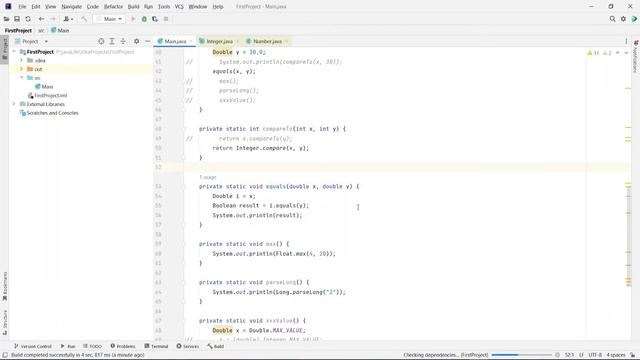
Task: Open IDE settings gear at top right
Action: [x=623, y=19]
